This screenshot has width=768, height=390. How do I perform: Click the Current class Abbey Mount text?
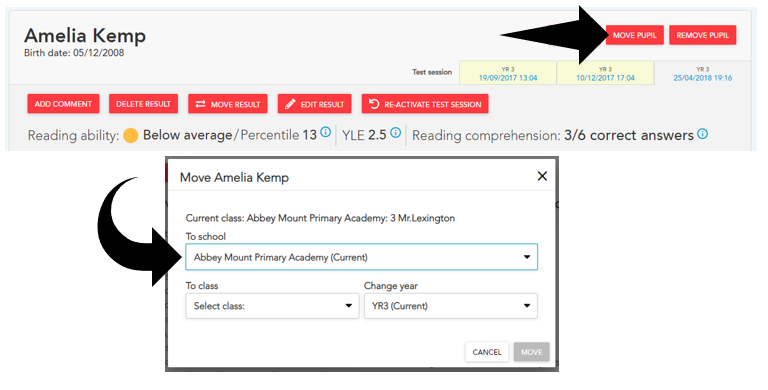point(320,218)
